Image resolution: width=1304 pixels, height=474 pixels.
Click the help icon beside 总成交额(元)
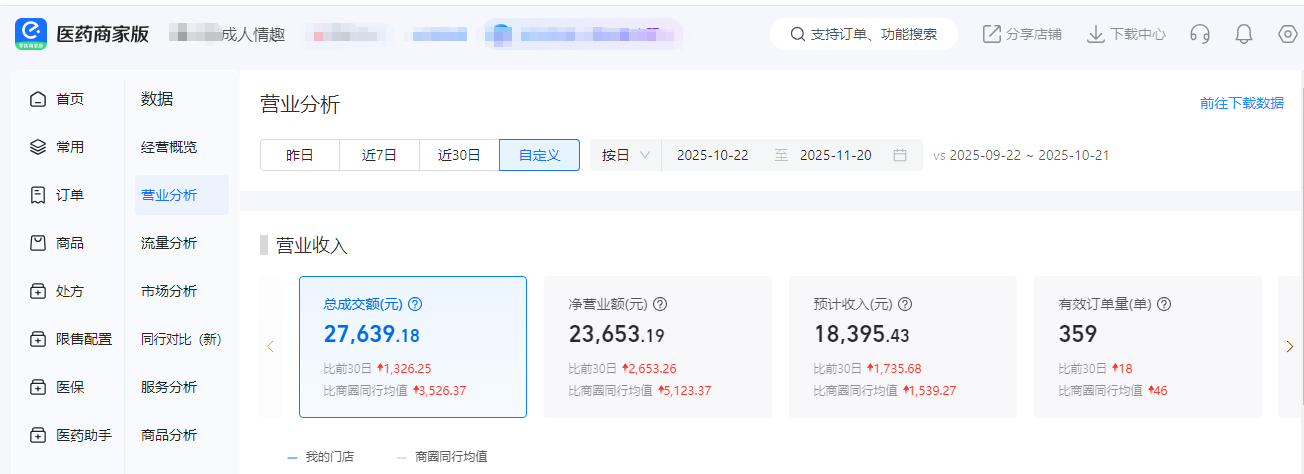click(x=416, y=304)
